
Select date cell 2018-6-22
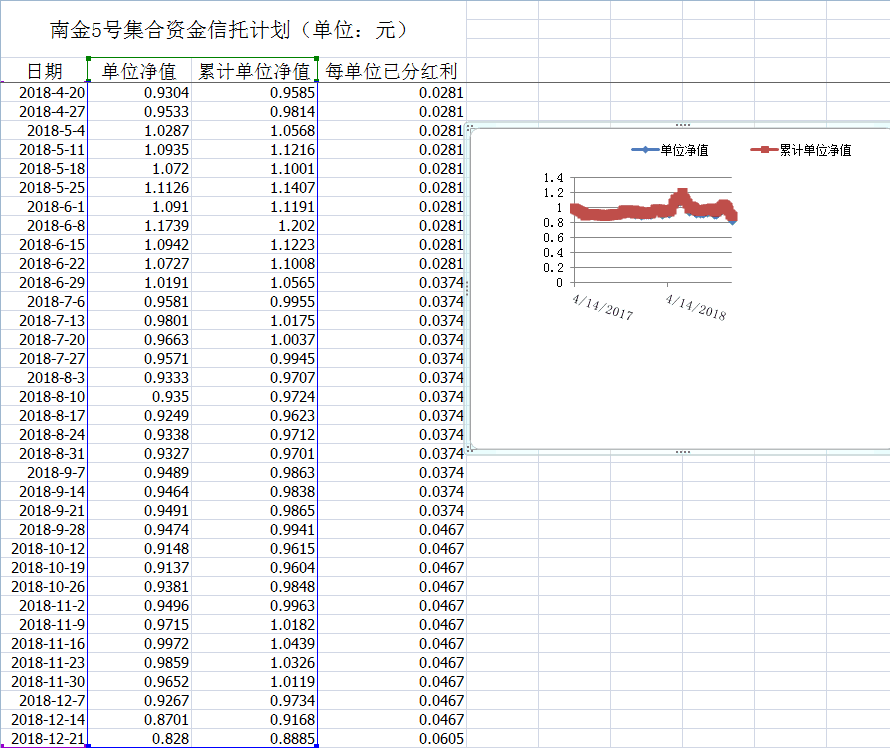(x=44, y=264)
